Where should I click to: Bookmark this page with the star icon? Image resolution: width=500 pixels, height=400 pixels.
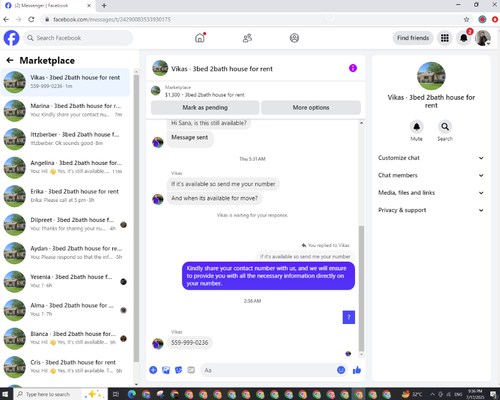coord(466,19)
